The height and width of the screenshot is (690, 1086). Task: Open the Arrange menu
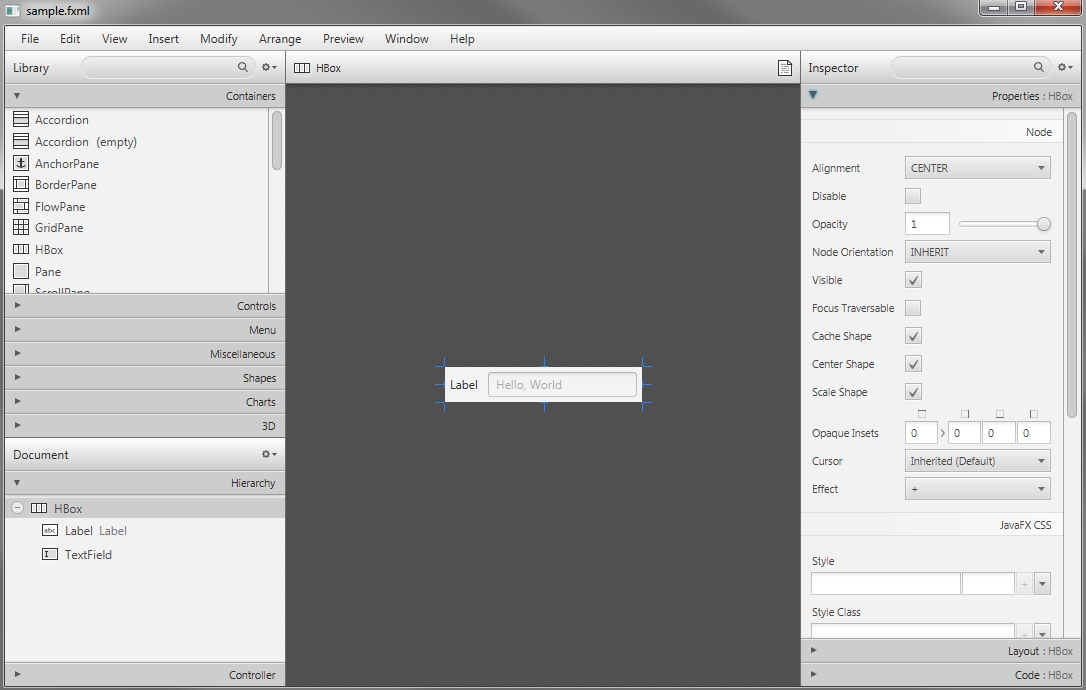click(x=280, y=39)
